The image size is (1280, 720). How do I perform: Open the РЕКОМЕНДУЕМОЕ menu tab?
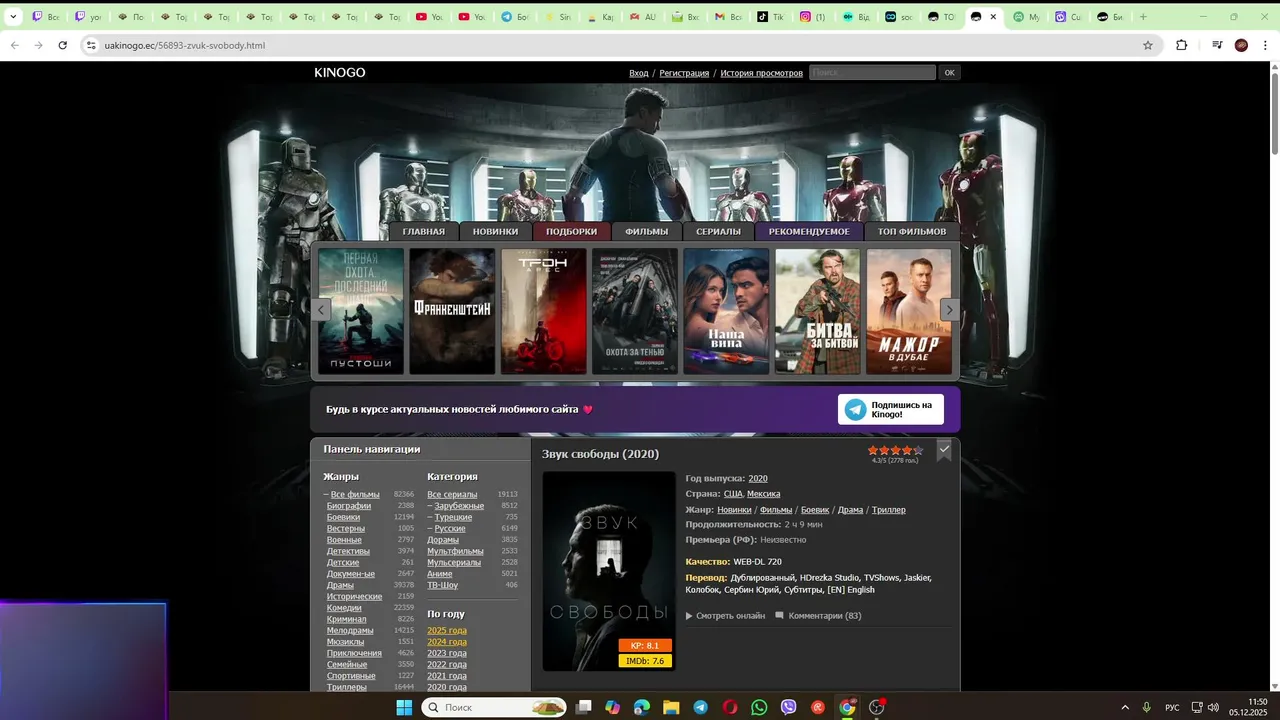tap(809, 231)
